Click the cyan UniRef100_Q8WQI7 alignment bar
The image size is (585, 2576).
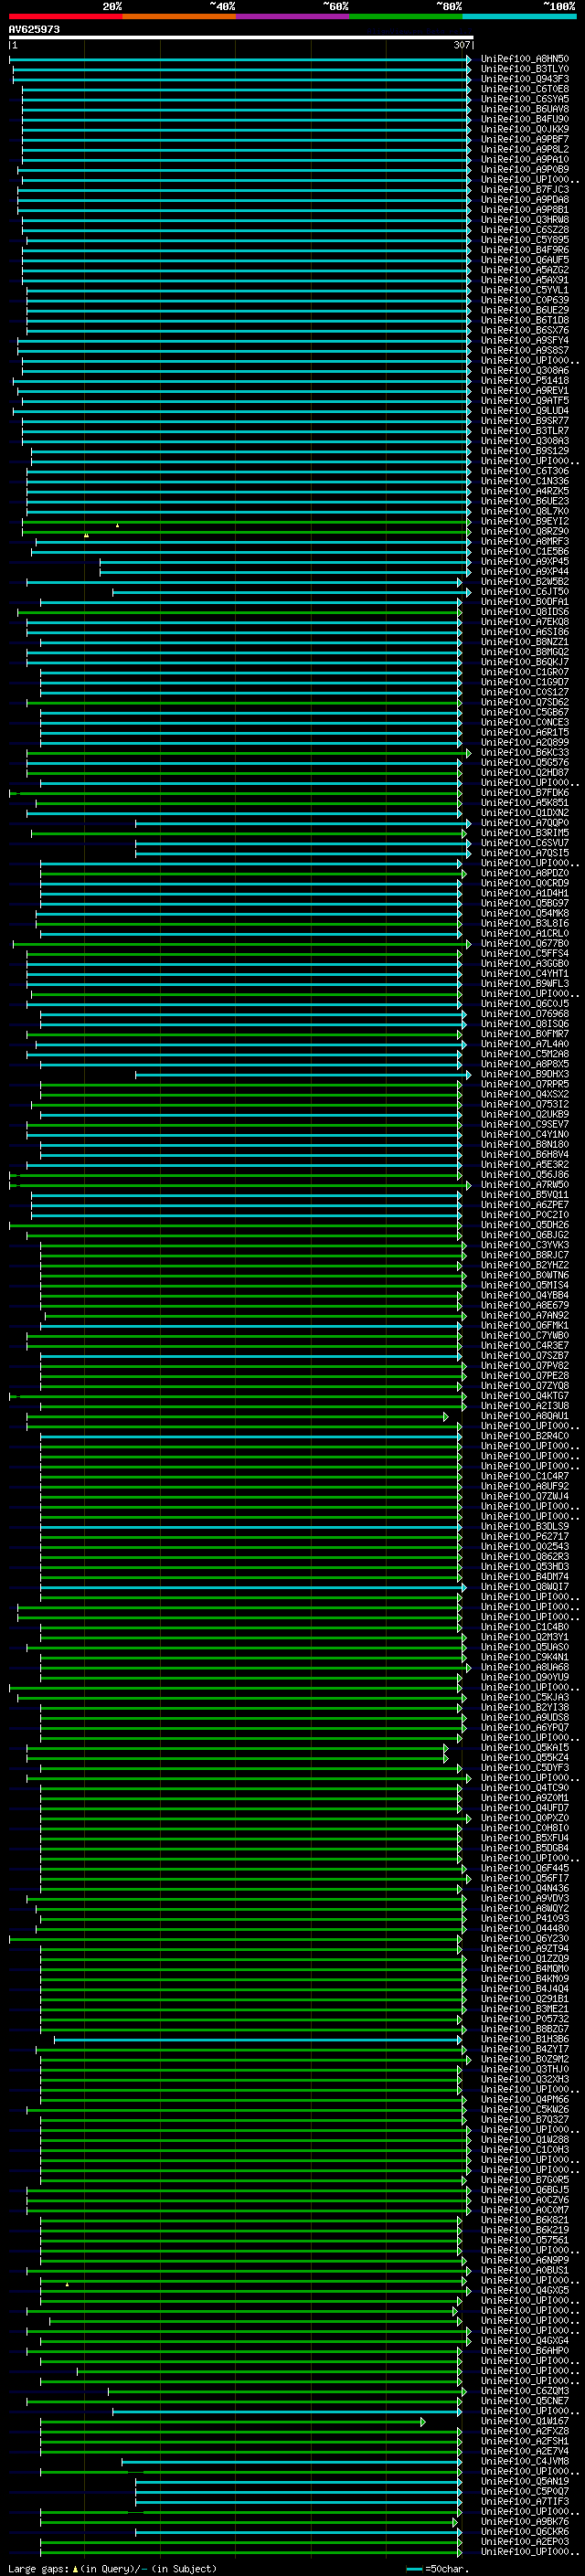point(250,1587)
